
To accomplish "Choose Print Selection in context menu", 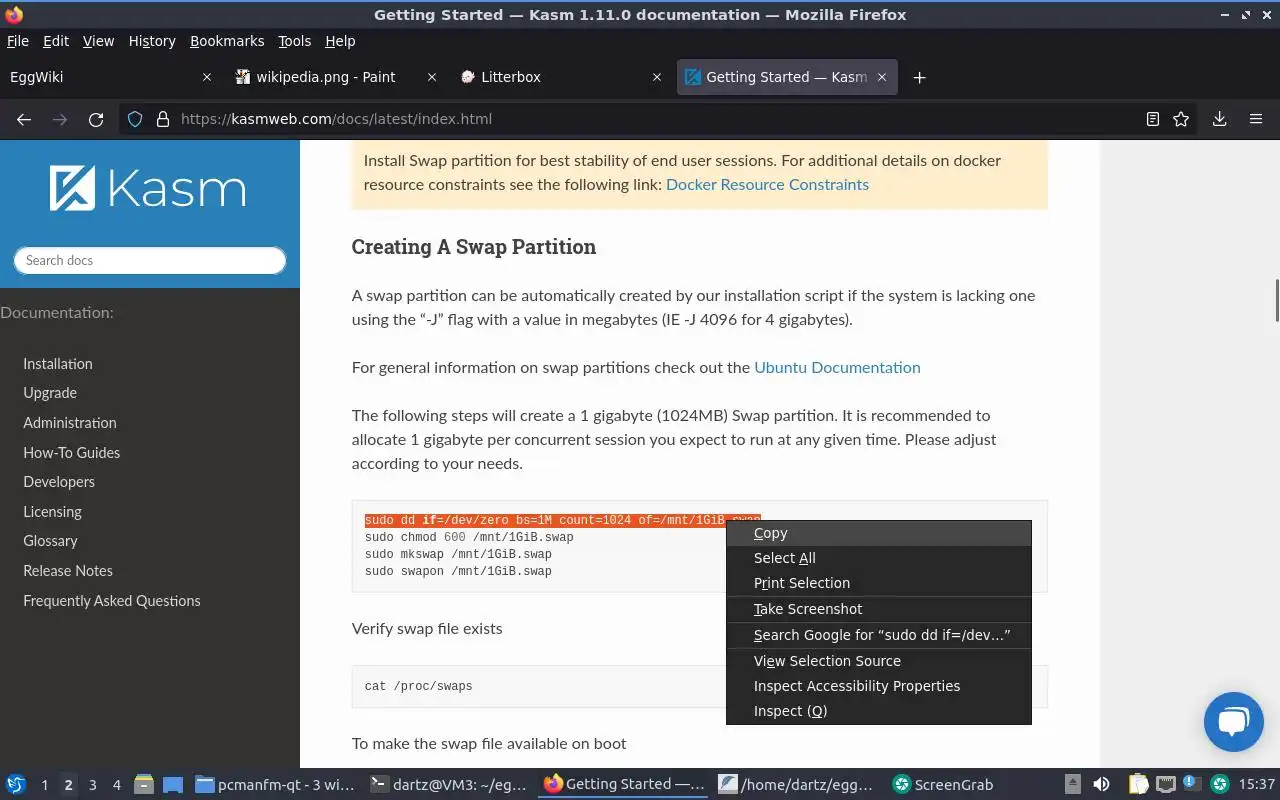I will (x=878, y=583).
